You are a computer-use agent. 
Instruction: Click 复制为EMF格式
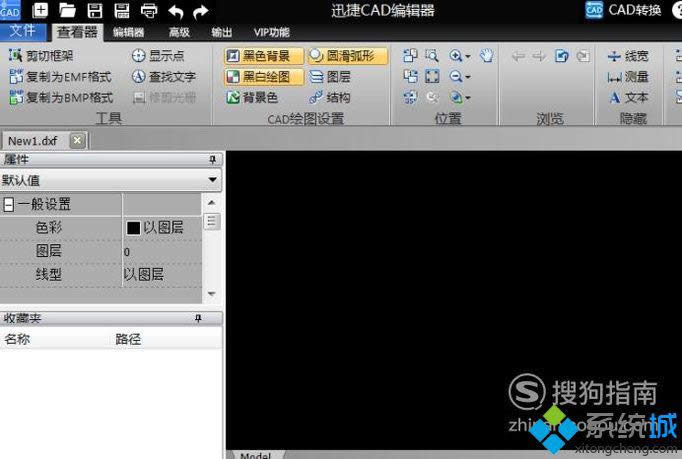coord(61,77)
